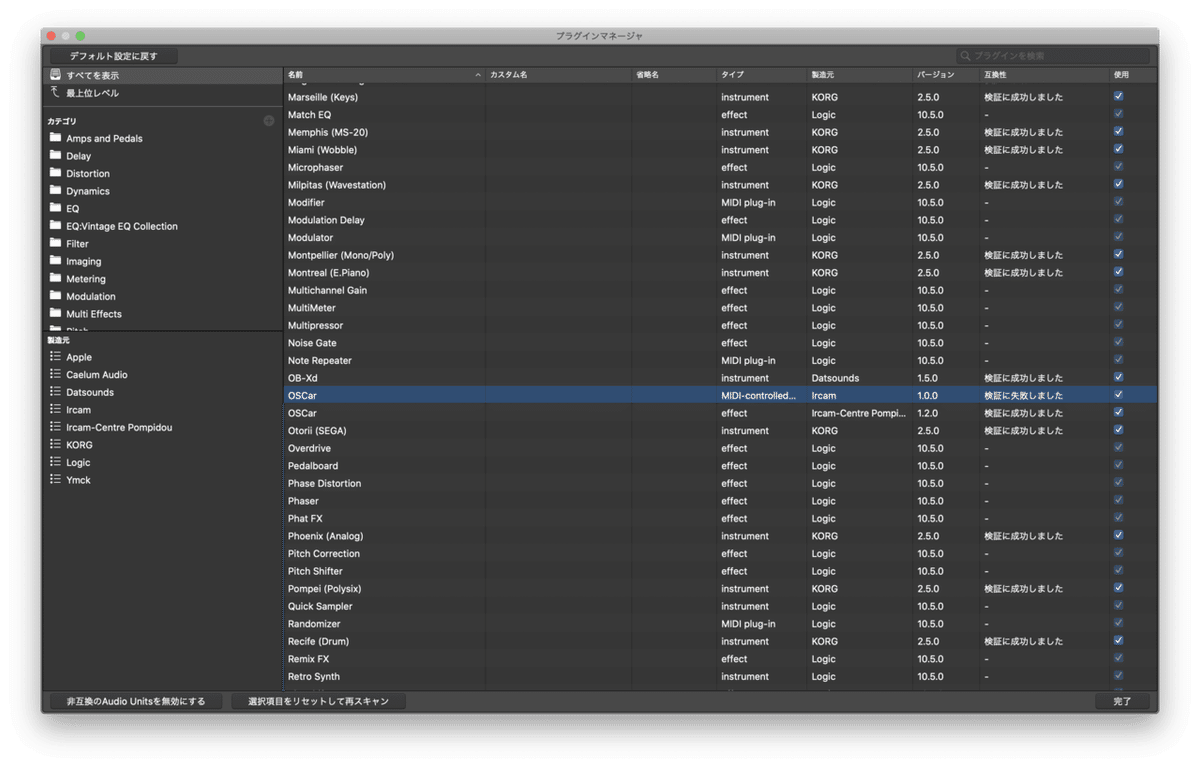Sort by the 製造元 column header

point(860,75)
